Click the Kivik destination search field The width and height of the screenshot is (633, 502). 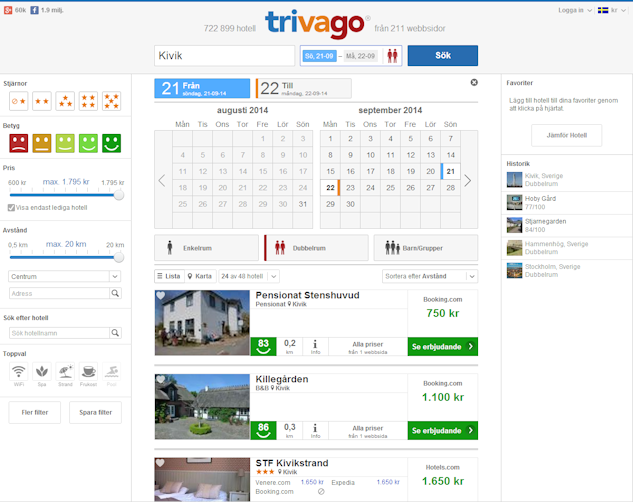click(224, 56)
